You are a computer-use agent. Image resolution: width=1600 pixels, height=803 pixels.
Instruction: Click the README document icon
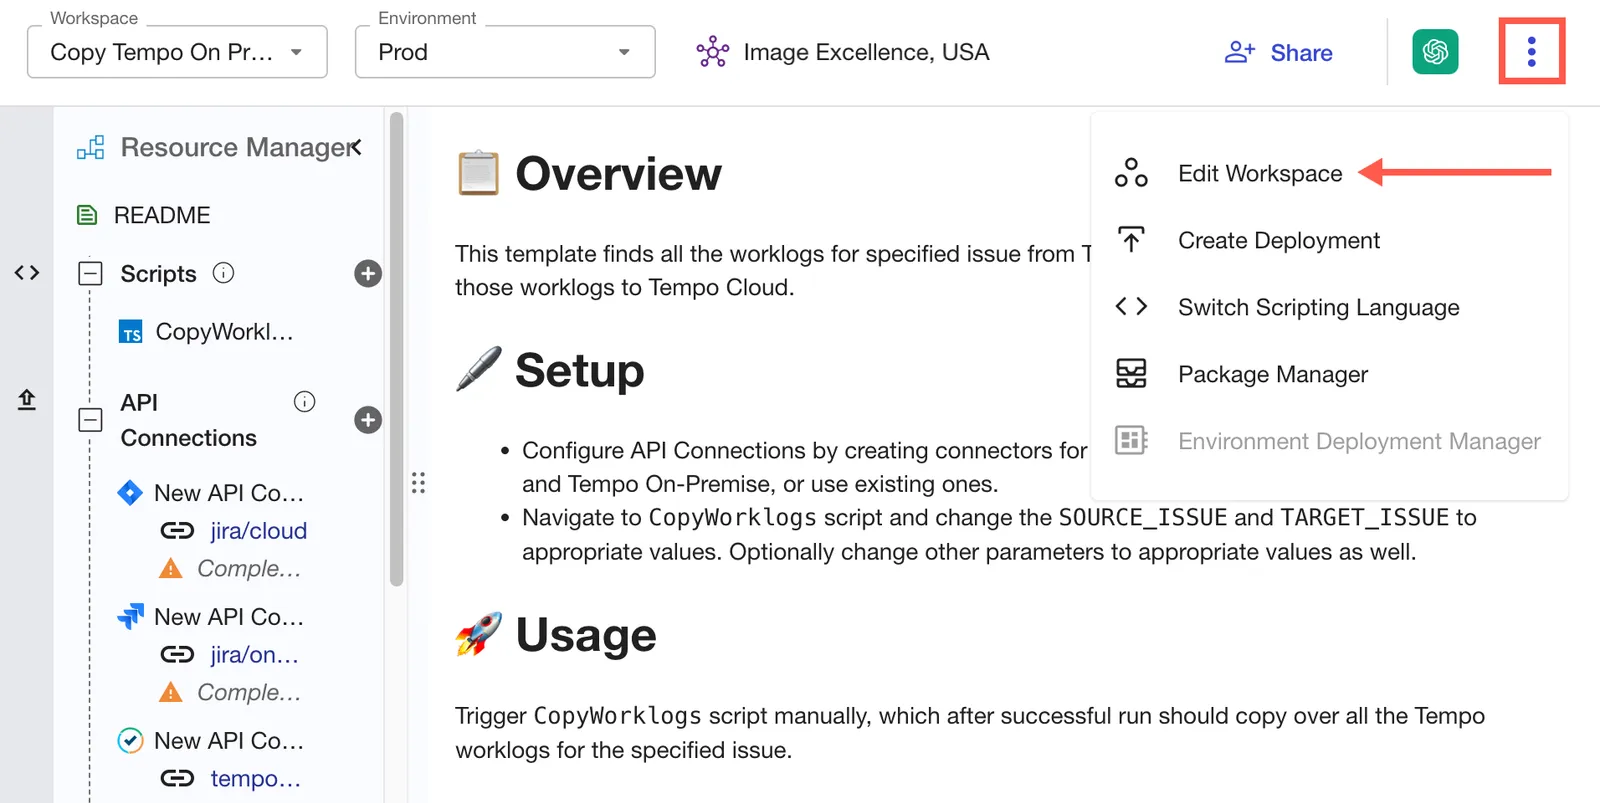(x=88, y=215)
